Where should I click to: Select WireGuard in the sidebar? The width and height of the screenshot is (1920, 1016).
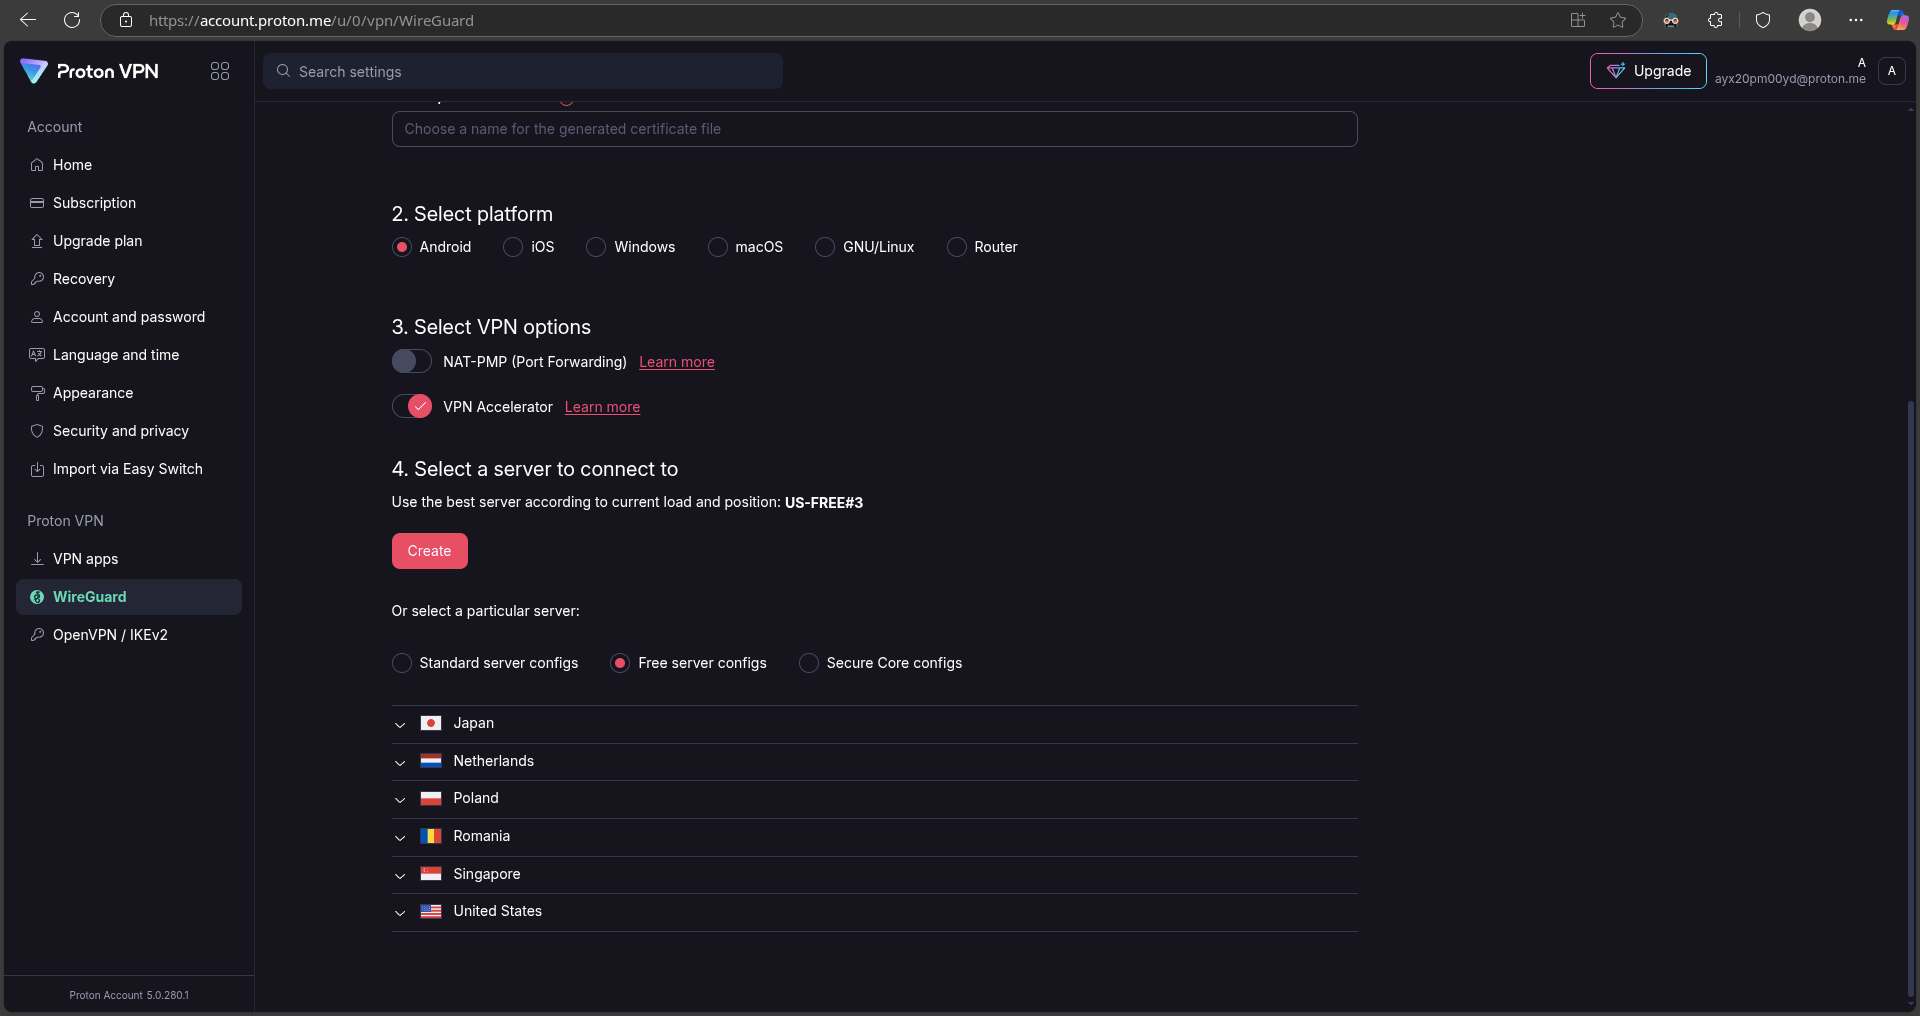tap(129, 597)
